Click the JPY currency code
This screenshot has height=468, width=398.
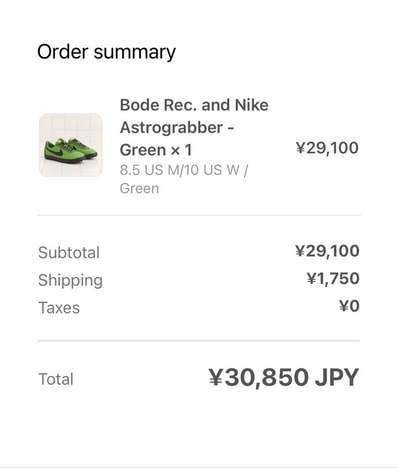337,377
